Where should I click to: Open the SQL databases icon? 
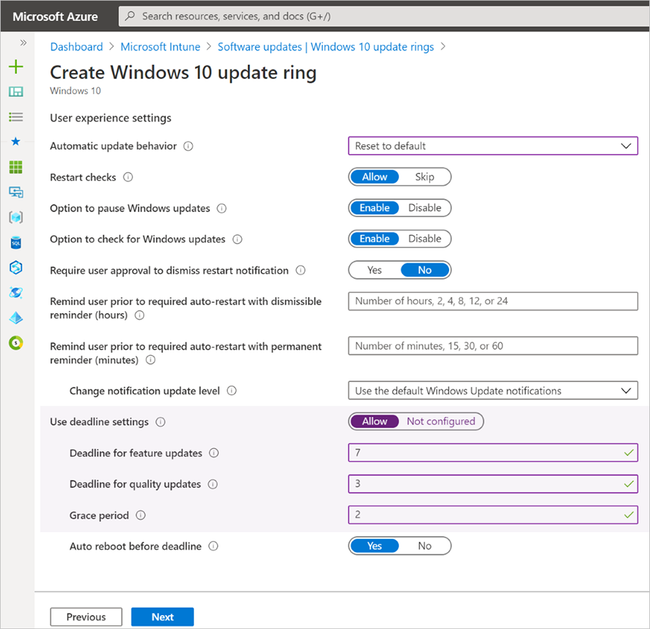(16, 243)
